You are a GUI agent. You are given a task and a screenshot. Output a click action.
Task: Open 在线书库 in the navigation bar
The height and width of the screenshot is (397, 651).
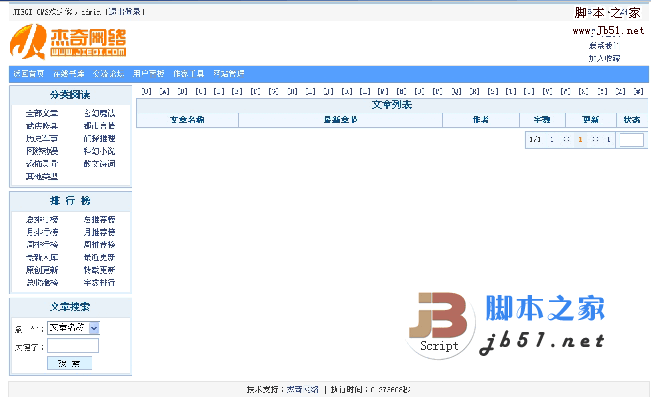(69, 74)
